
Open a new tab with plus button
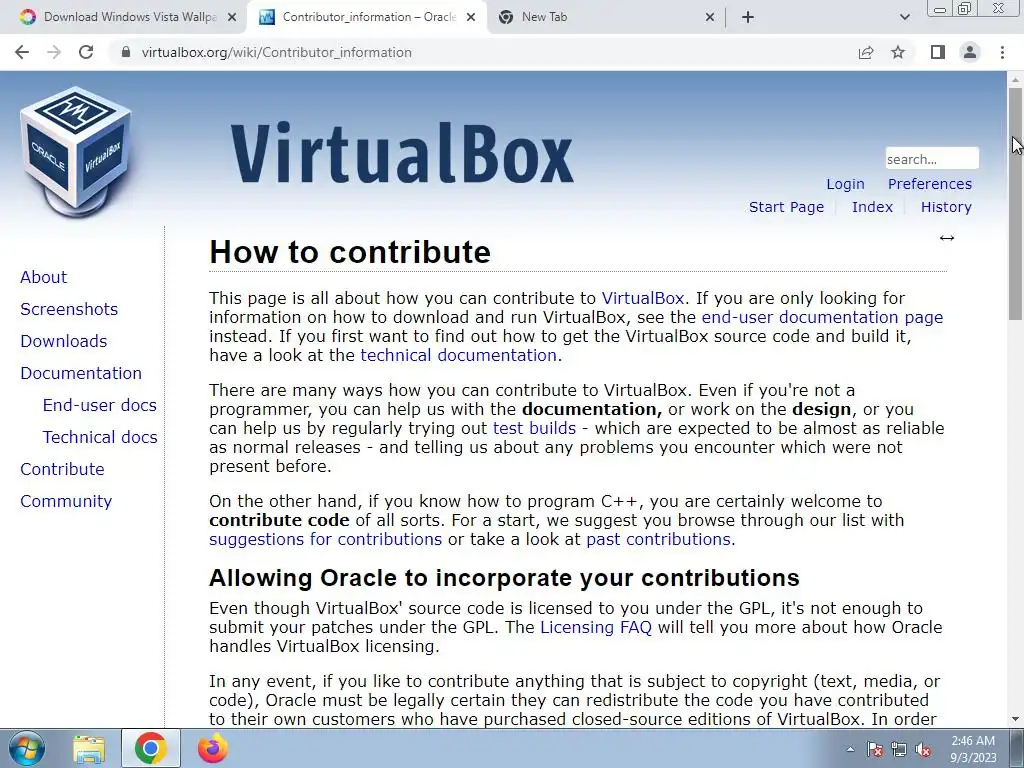(748, 18)
